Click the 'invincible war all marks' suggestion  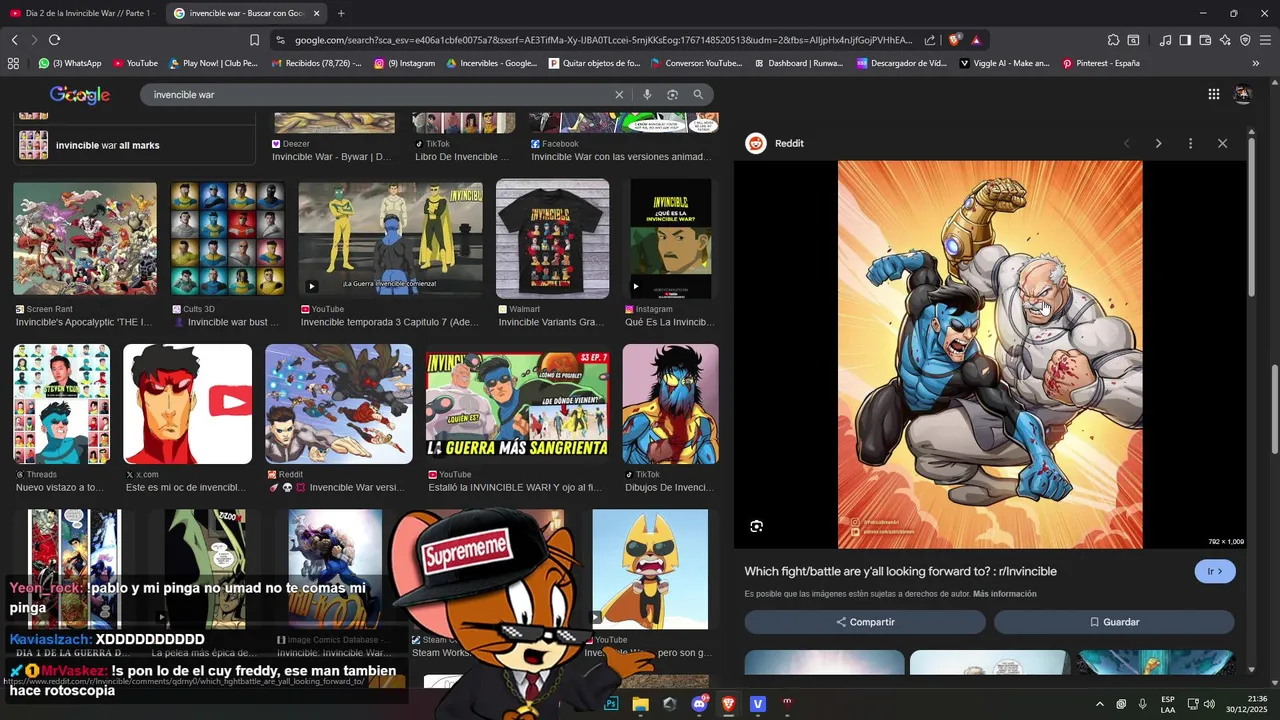pos(136,145)
